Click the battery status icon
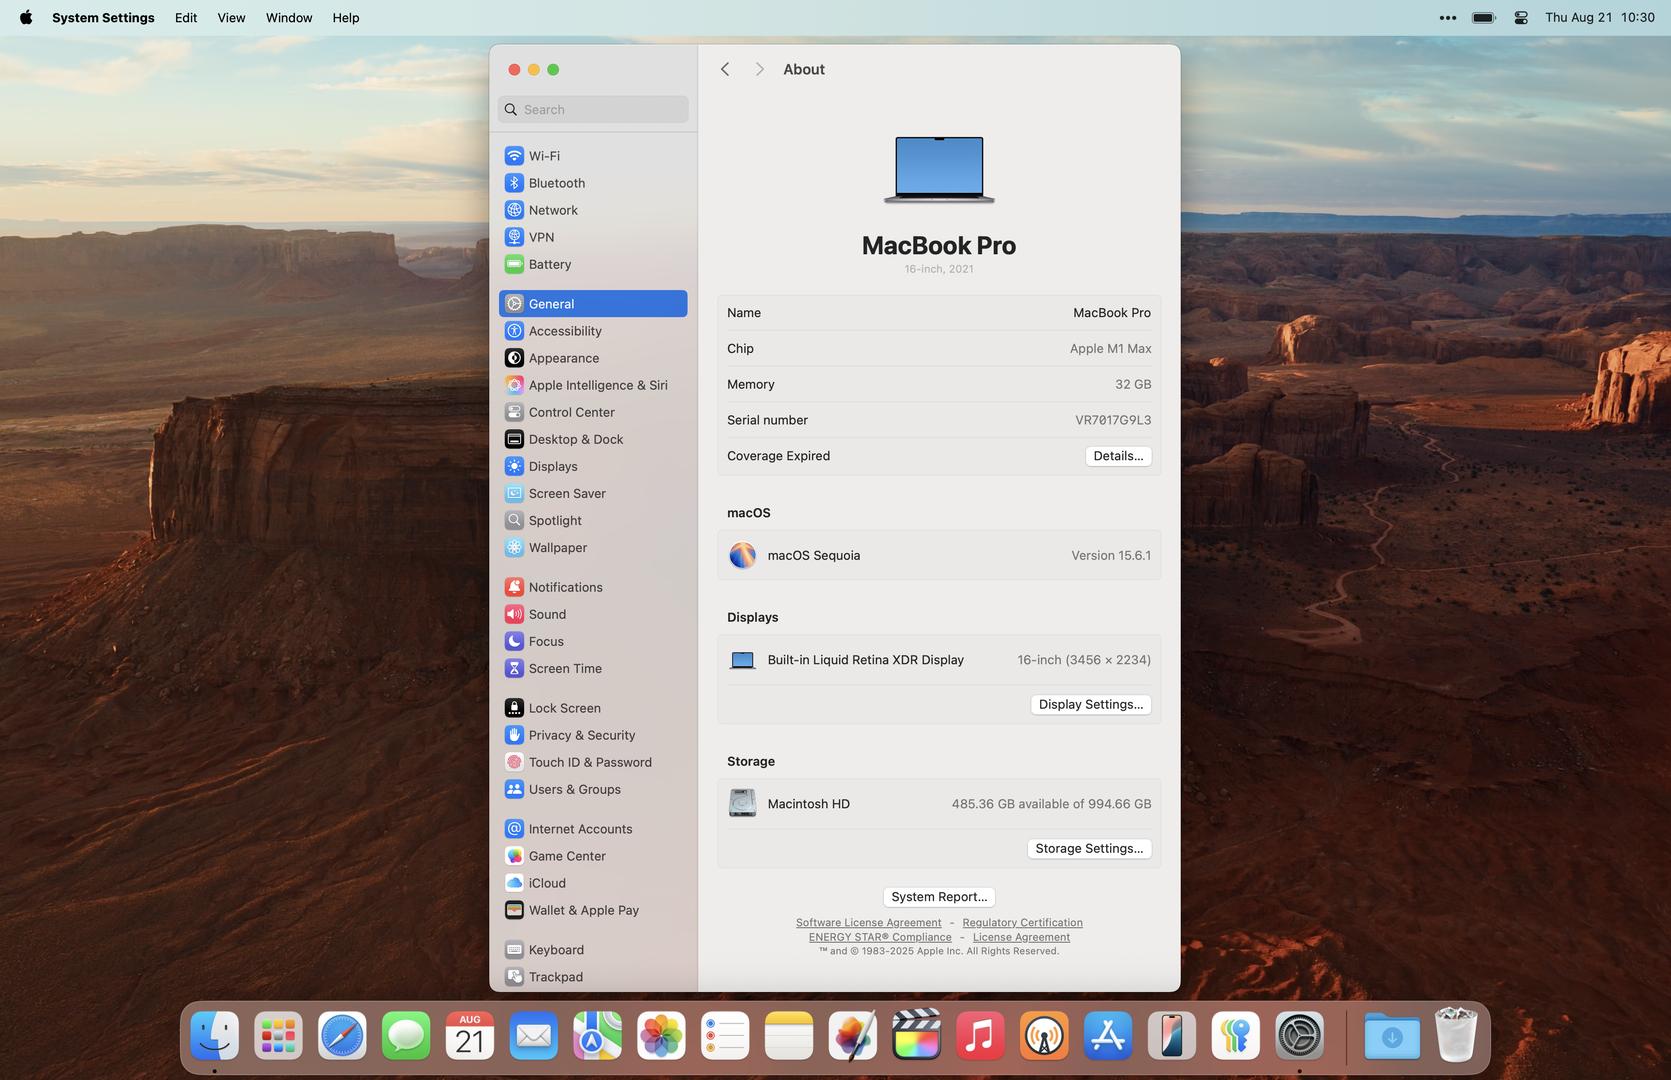 1484,18
